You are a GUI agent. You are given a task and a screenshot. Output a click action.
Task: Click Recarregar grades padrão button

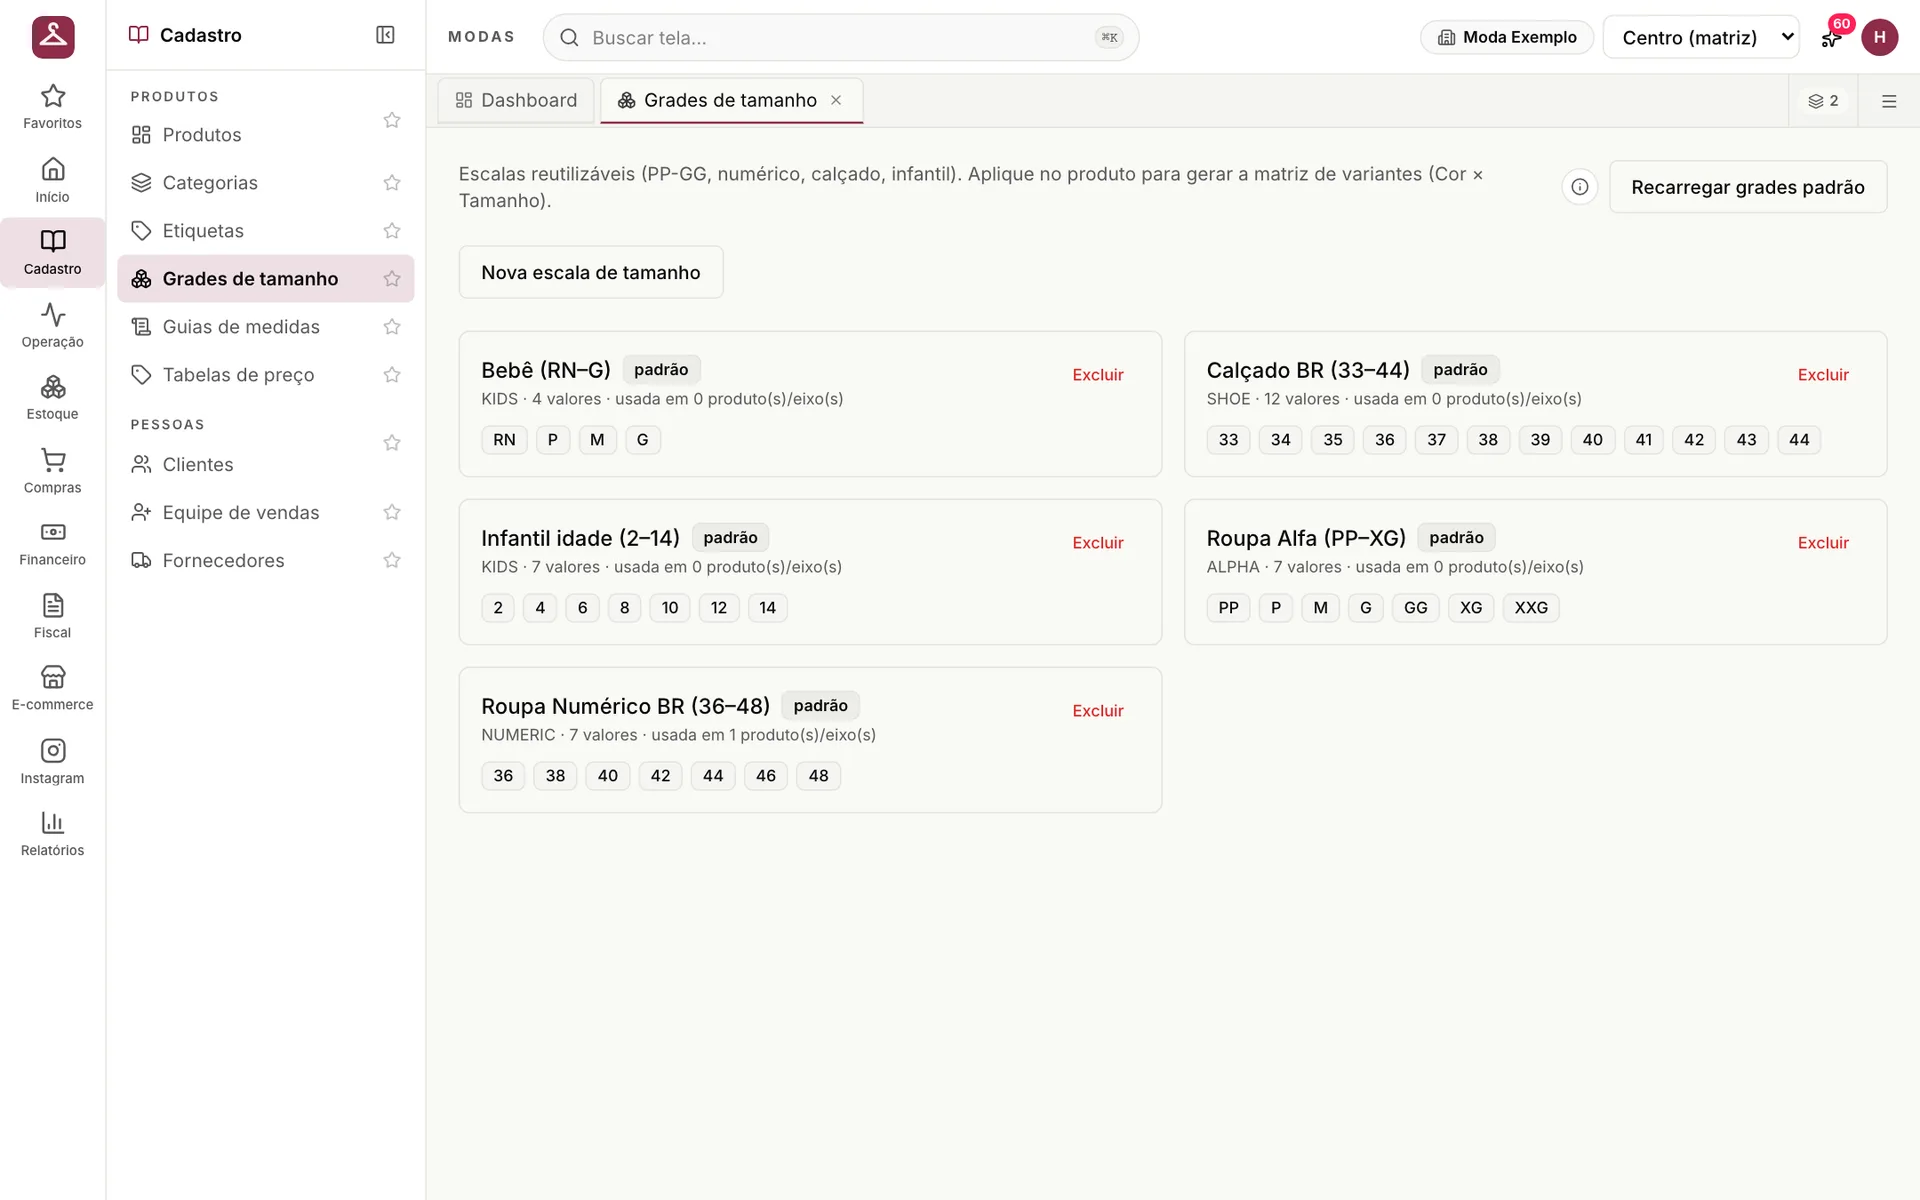1748,187
